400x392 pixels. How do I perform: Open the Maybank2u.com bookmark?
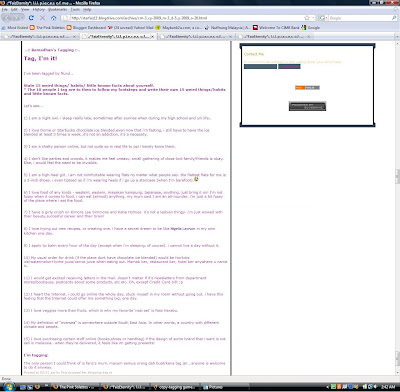point(179,28)
